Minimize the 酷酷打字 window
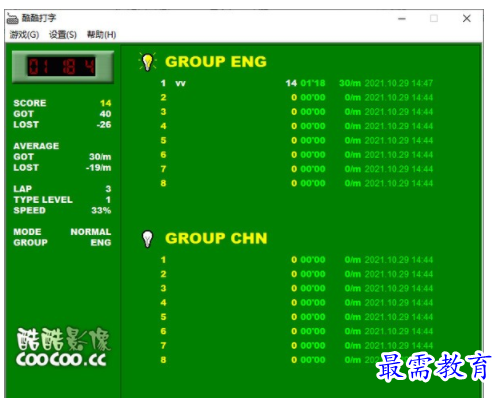Screen dimensions: 500x398 (402, 19)
